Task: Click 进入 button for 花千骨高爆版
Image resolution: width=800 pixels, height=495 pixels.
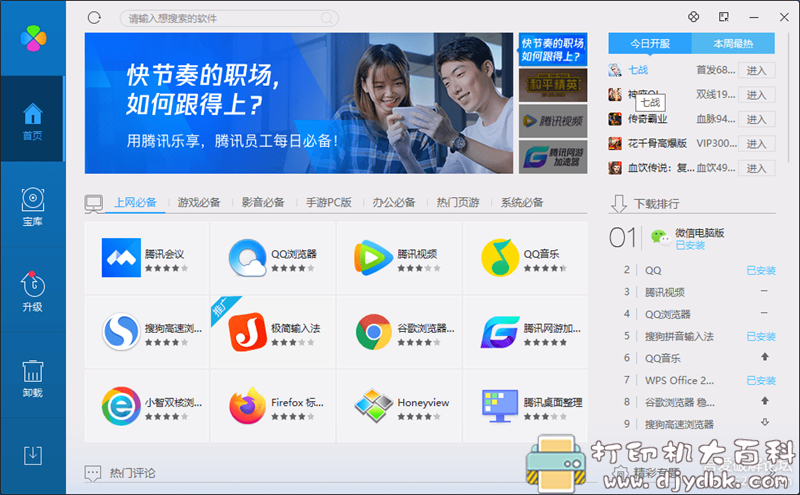Action: point(756,144)
